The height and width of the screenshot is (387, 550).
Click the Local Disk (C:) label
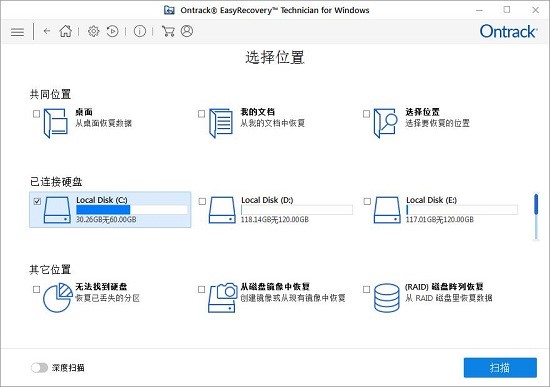(x=102, y=200)
